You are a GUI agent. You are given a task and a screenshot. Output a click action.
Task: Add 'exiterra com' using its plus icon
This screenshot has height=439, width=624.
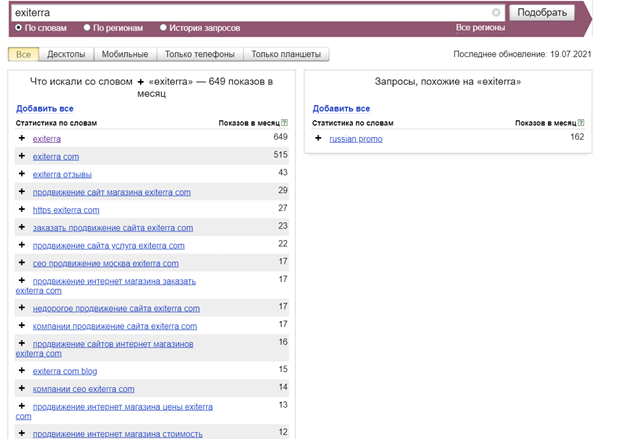click(22, 156)
